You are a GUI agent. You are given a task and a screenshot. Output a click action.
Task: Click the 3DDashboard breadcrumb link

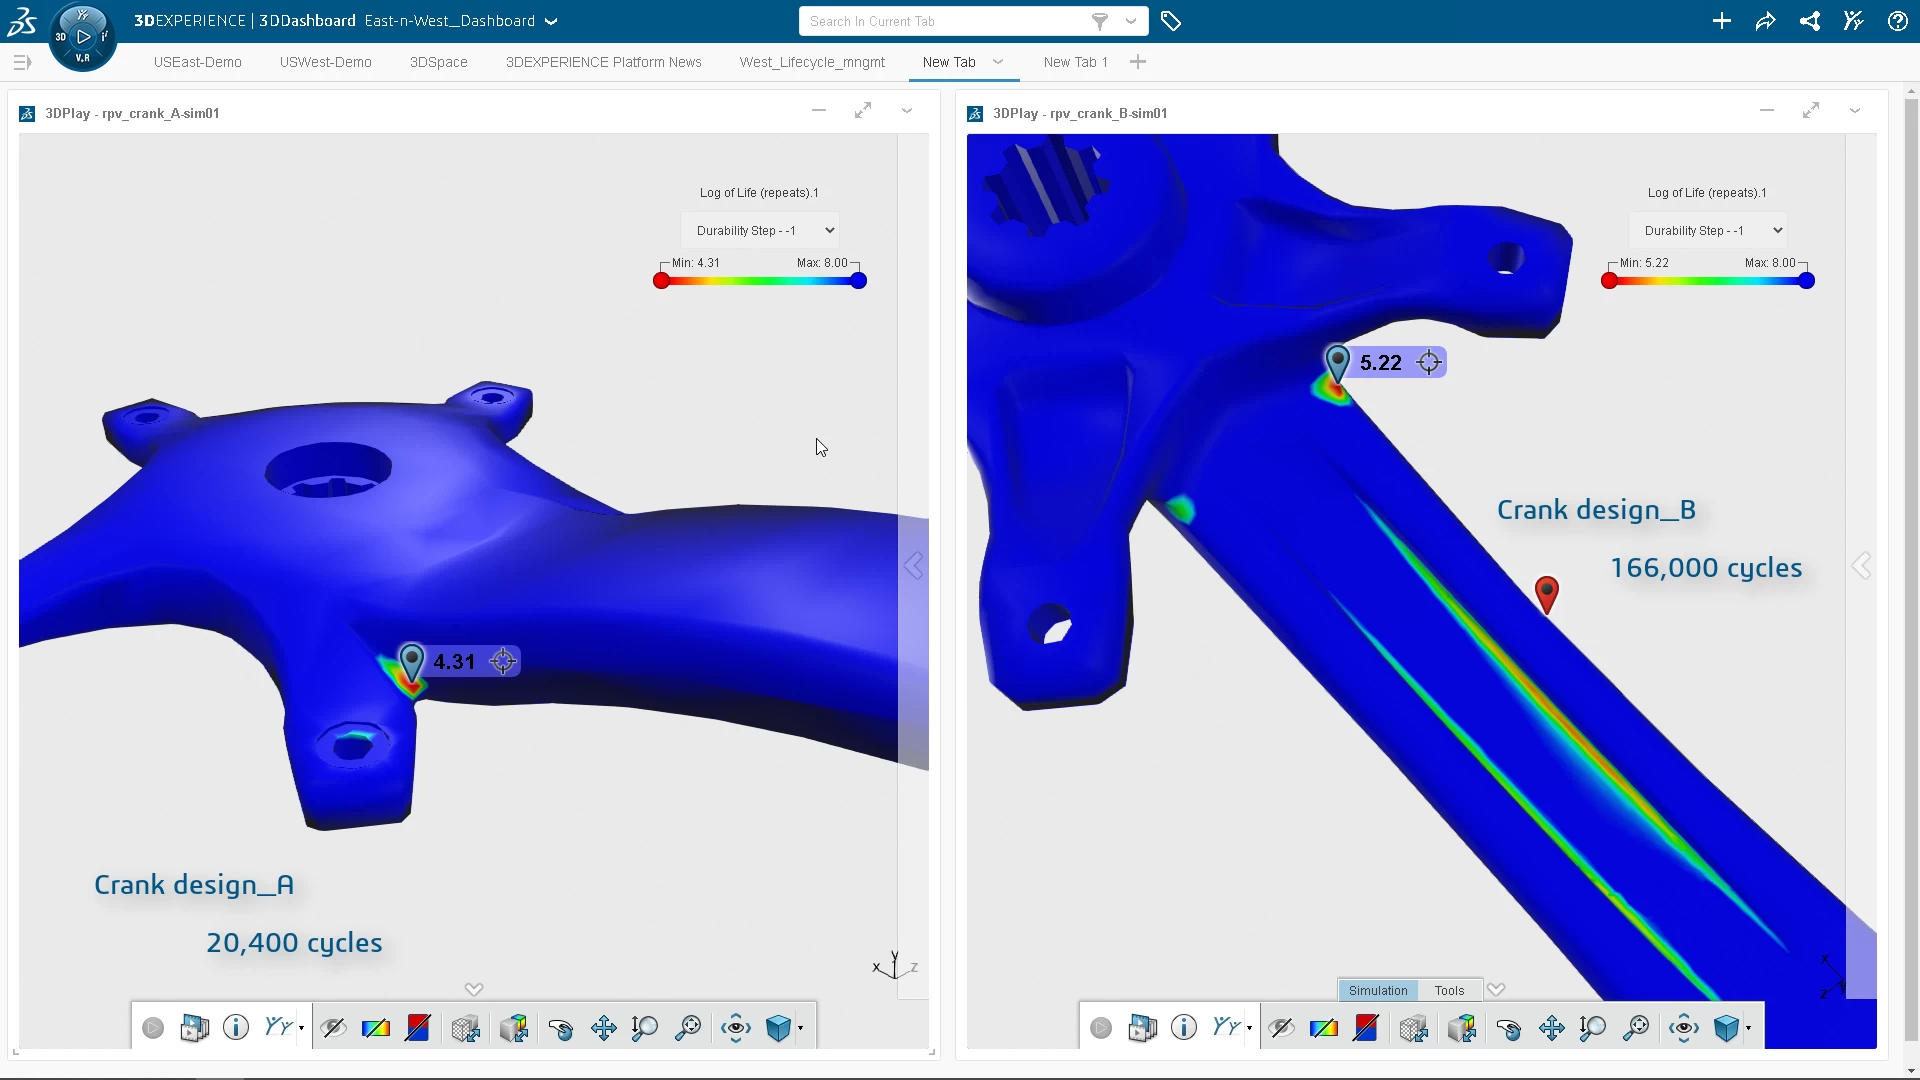tap(307, 20)
